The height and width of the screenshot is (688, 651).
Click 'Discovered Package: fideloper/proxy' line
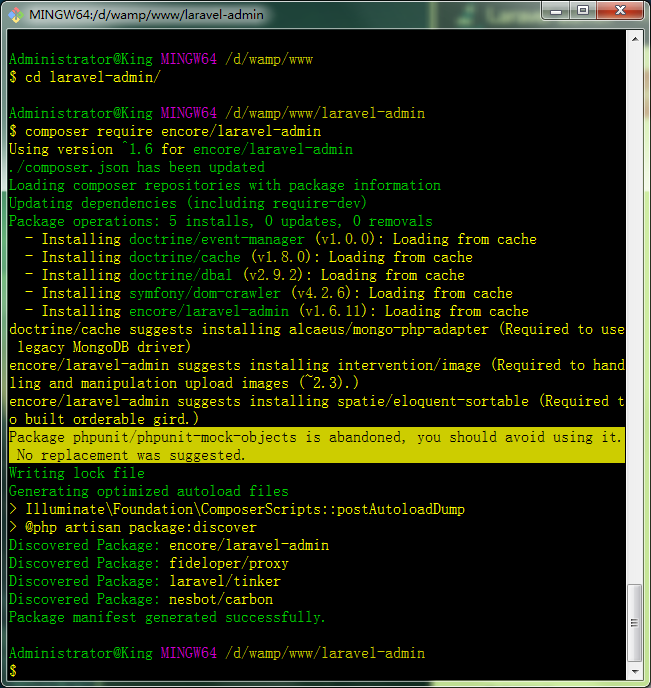(149, 563)
